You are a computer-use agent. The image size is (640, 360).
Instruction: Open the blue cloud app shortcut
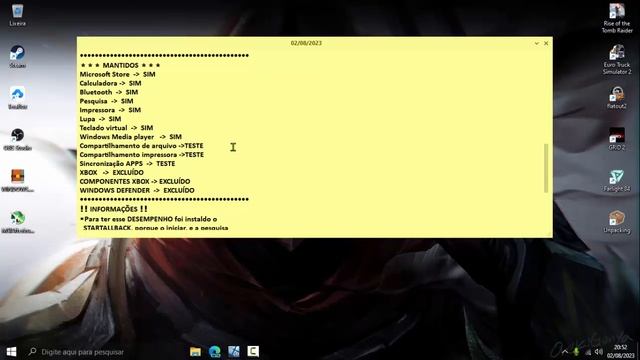coord(18,98)
